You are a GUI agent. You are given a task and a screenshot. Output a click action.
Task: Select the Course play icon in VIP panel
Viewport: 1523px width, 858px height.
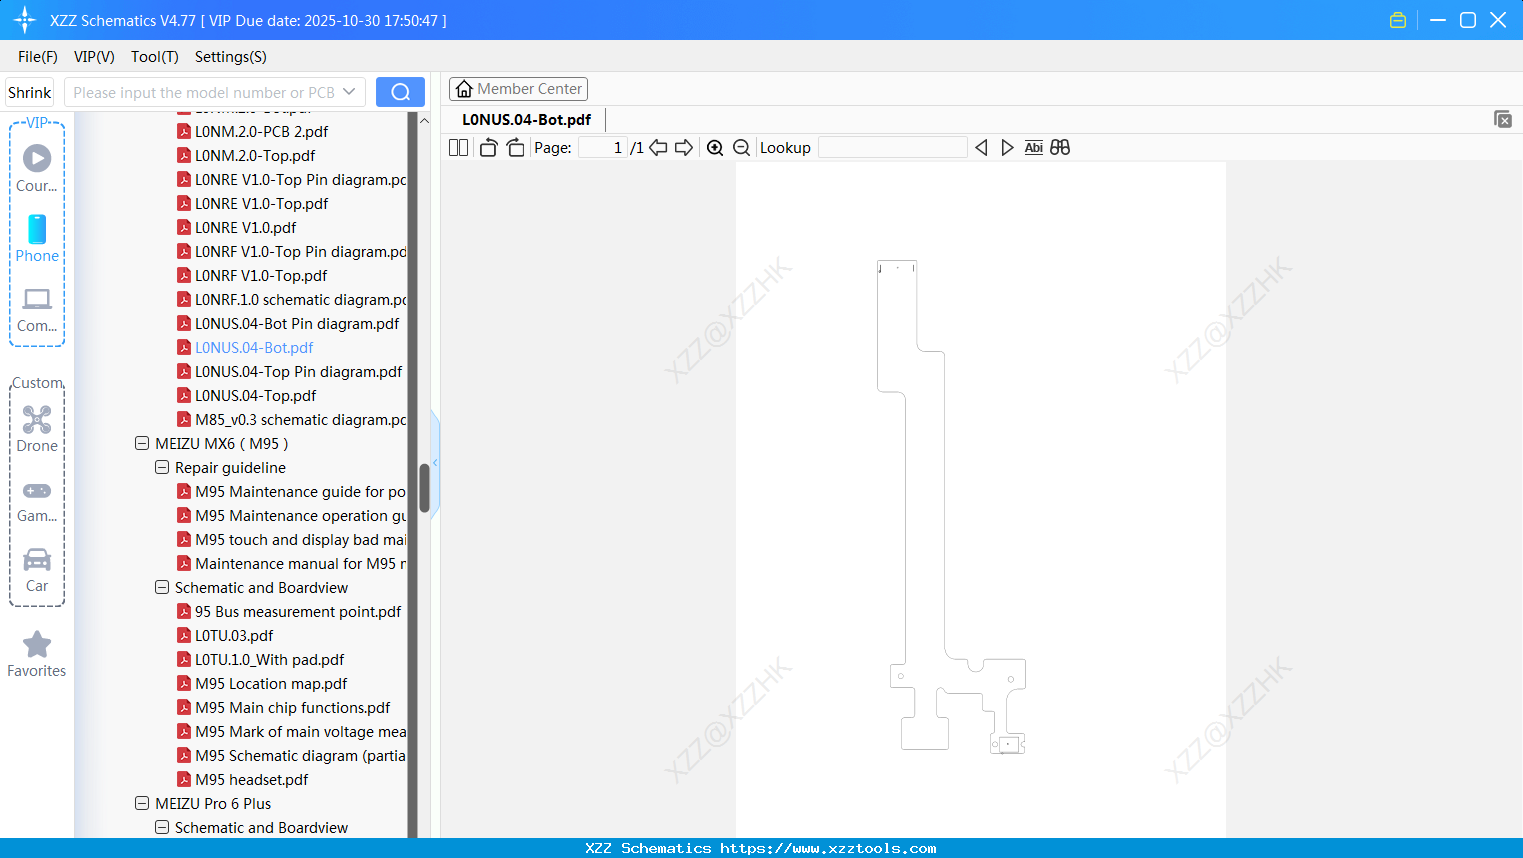tap(37, 158)
